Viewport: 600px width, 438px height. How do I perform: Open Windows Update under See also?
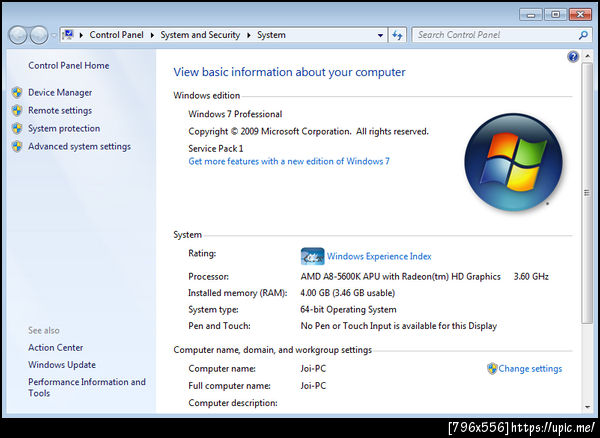(x=62, y=365)
